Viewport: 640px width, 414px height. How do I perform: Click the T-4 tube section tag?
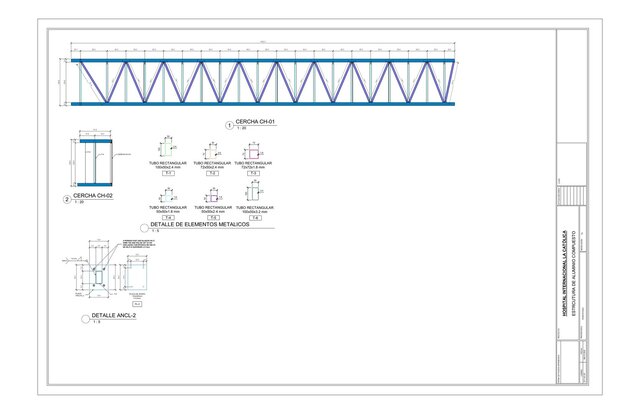(168, 218)
